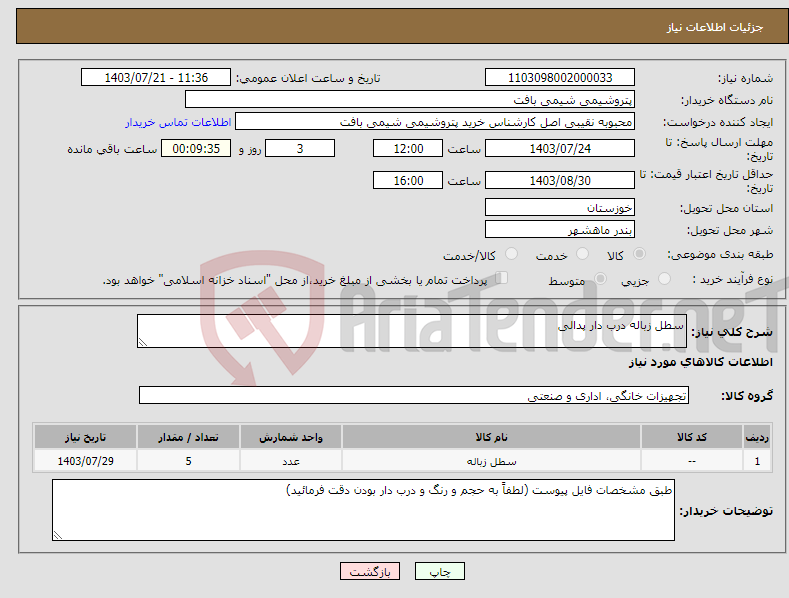This screenshot has height=598, width=789.
Task: Select the جزیی purchase type radio
Action: pos(664,279)
